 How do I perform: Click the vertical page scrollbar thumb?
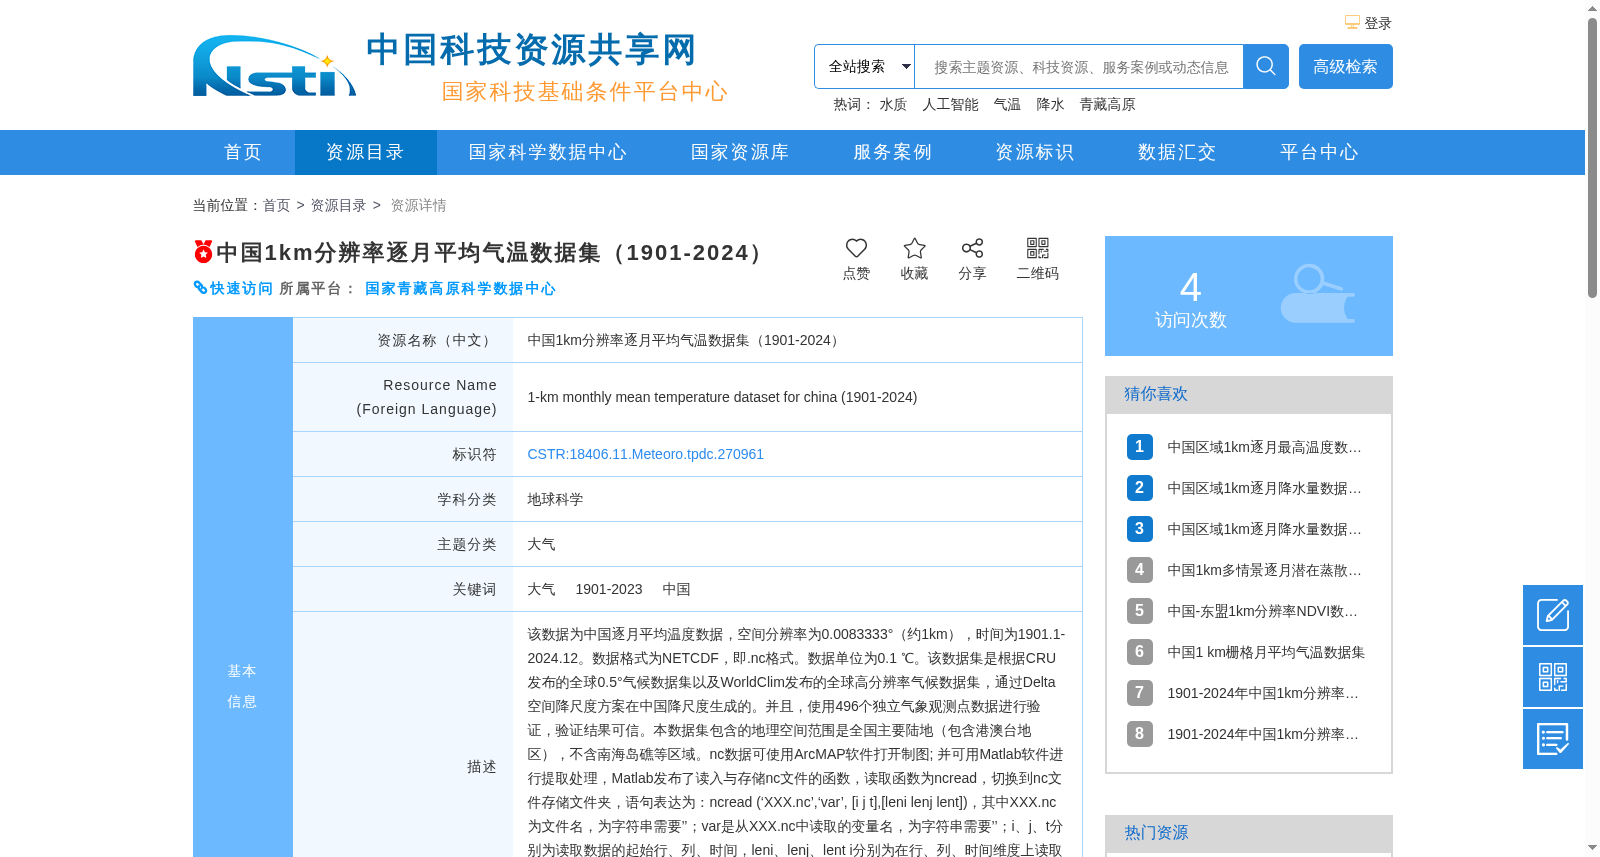[1592, 157]
